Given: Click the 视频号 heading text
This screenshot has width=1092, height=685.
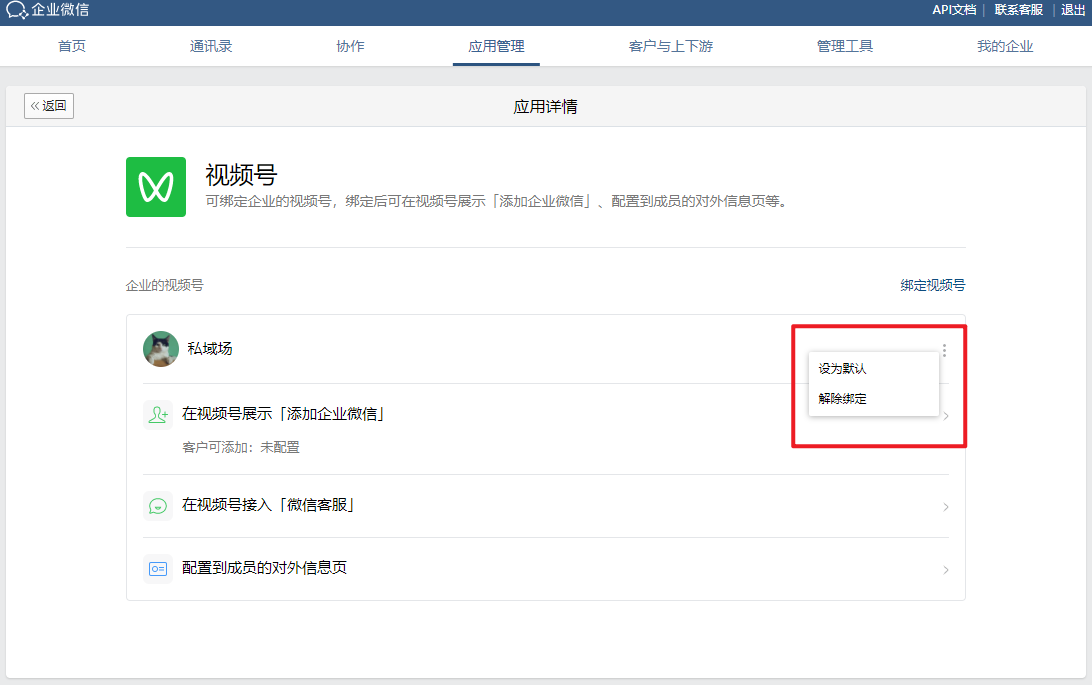Looking at the screenshot, I should click(x=242, y=175).
